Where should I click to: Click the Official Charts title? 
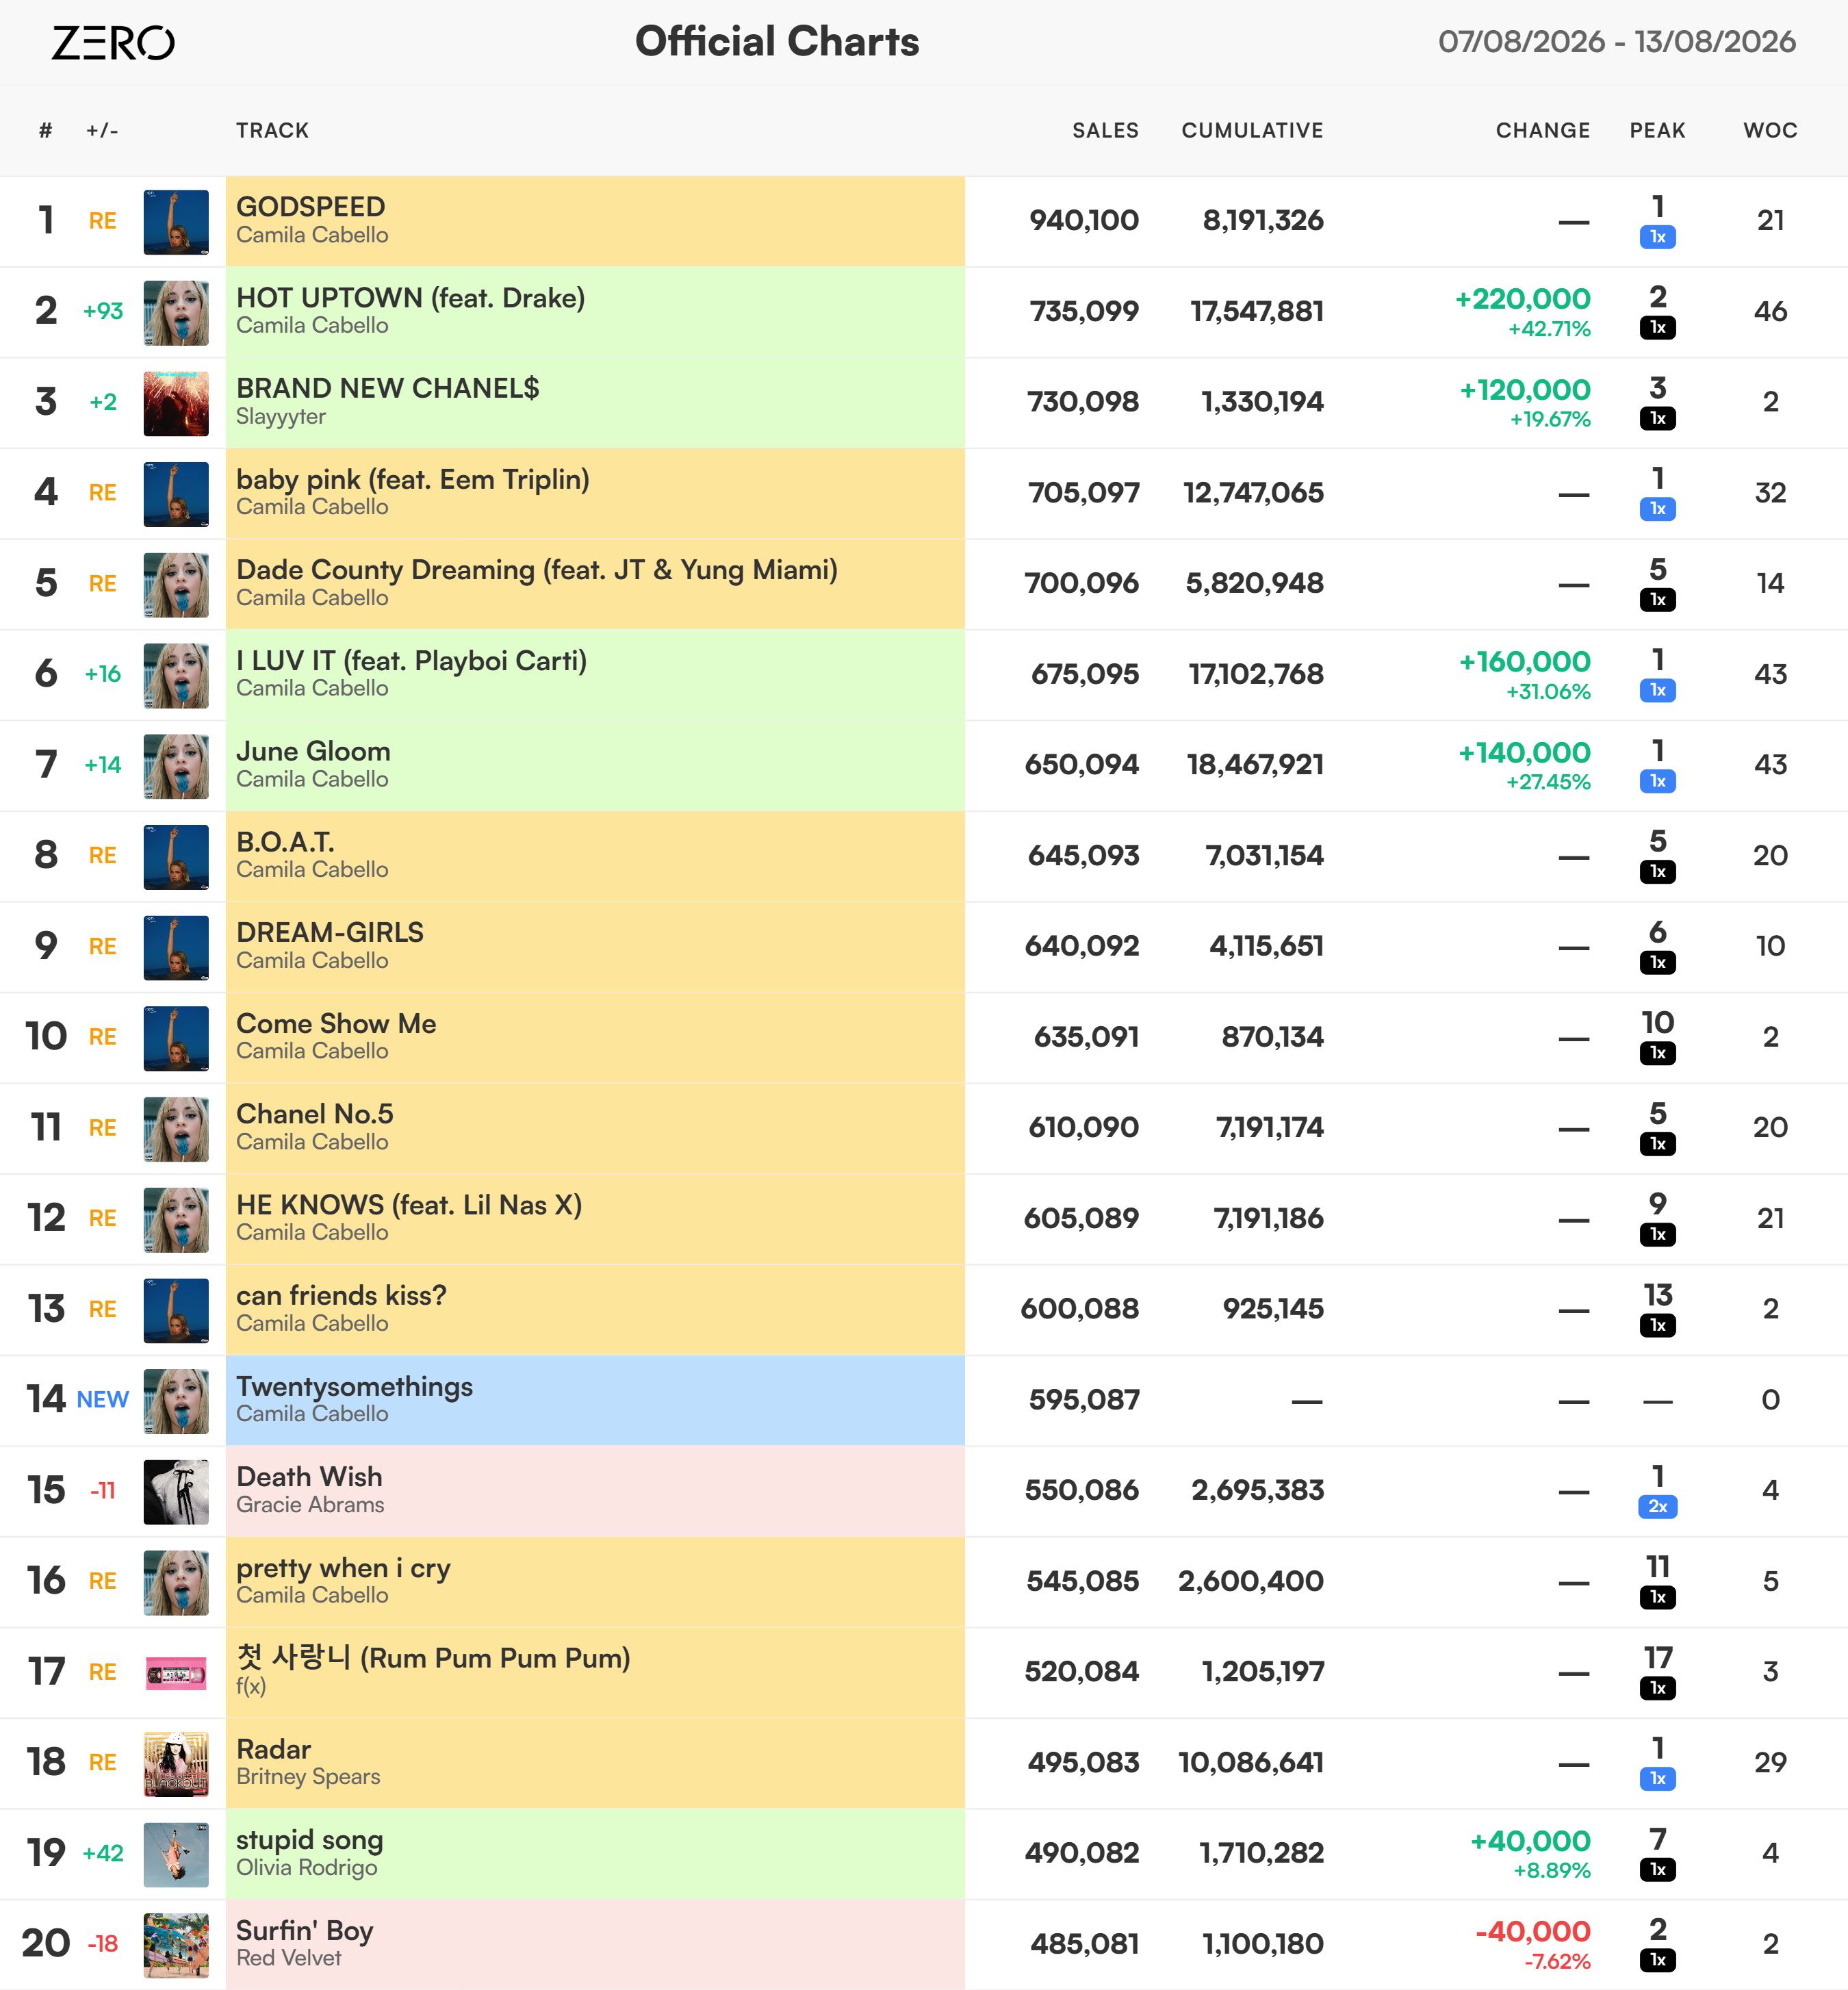tap(777, 42)
